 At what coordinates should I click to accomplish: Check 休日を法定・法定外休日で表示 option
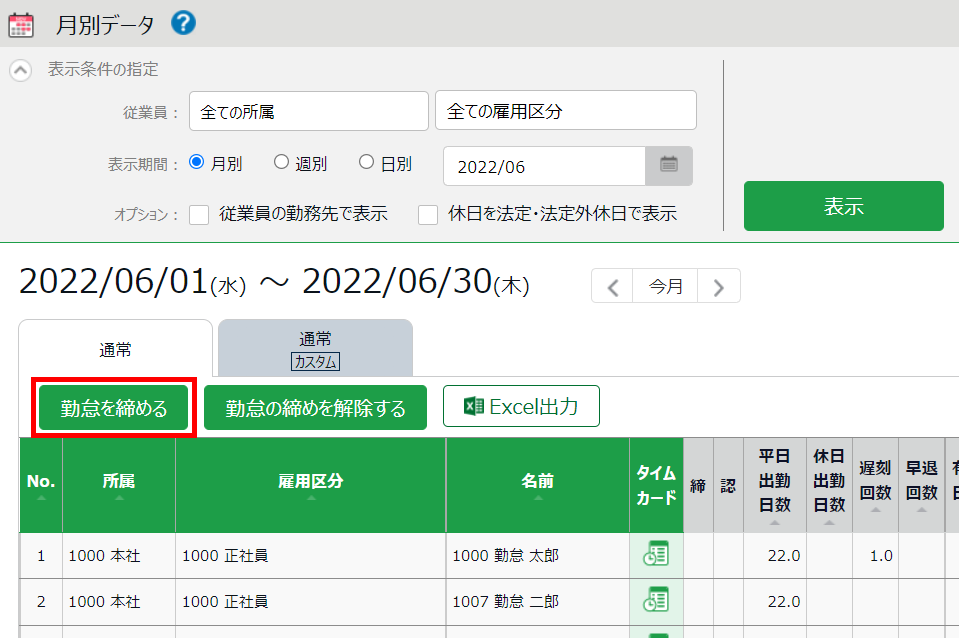[428, 214]
